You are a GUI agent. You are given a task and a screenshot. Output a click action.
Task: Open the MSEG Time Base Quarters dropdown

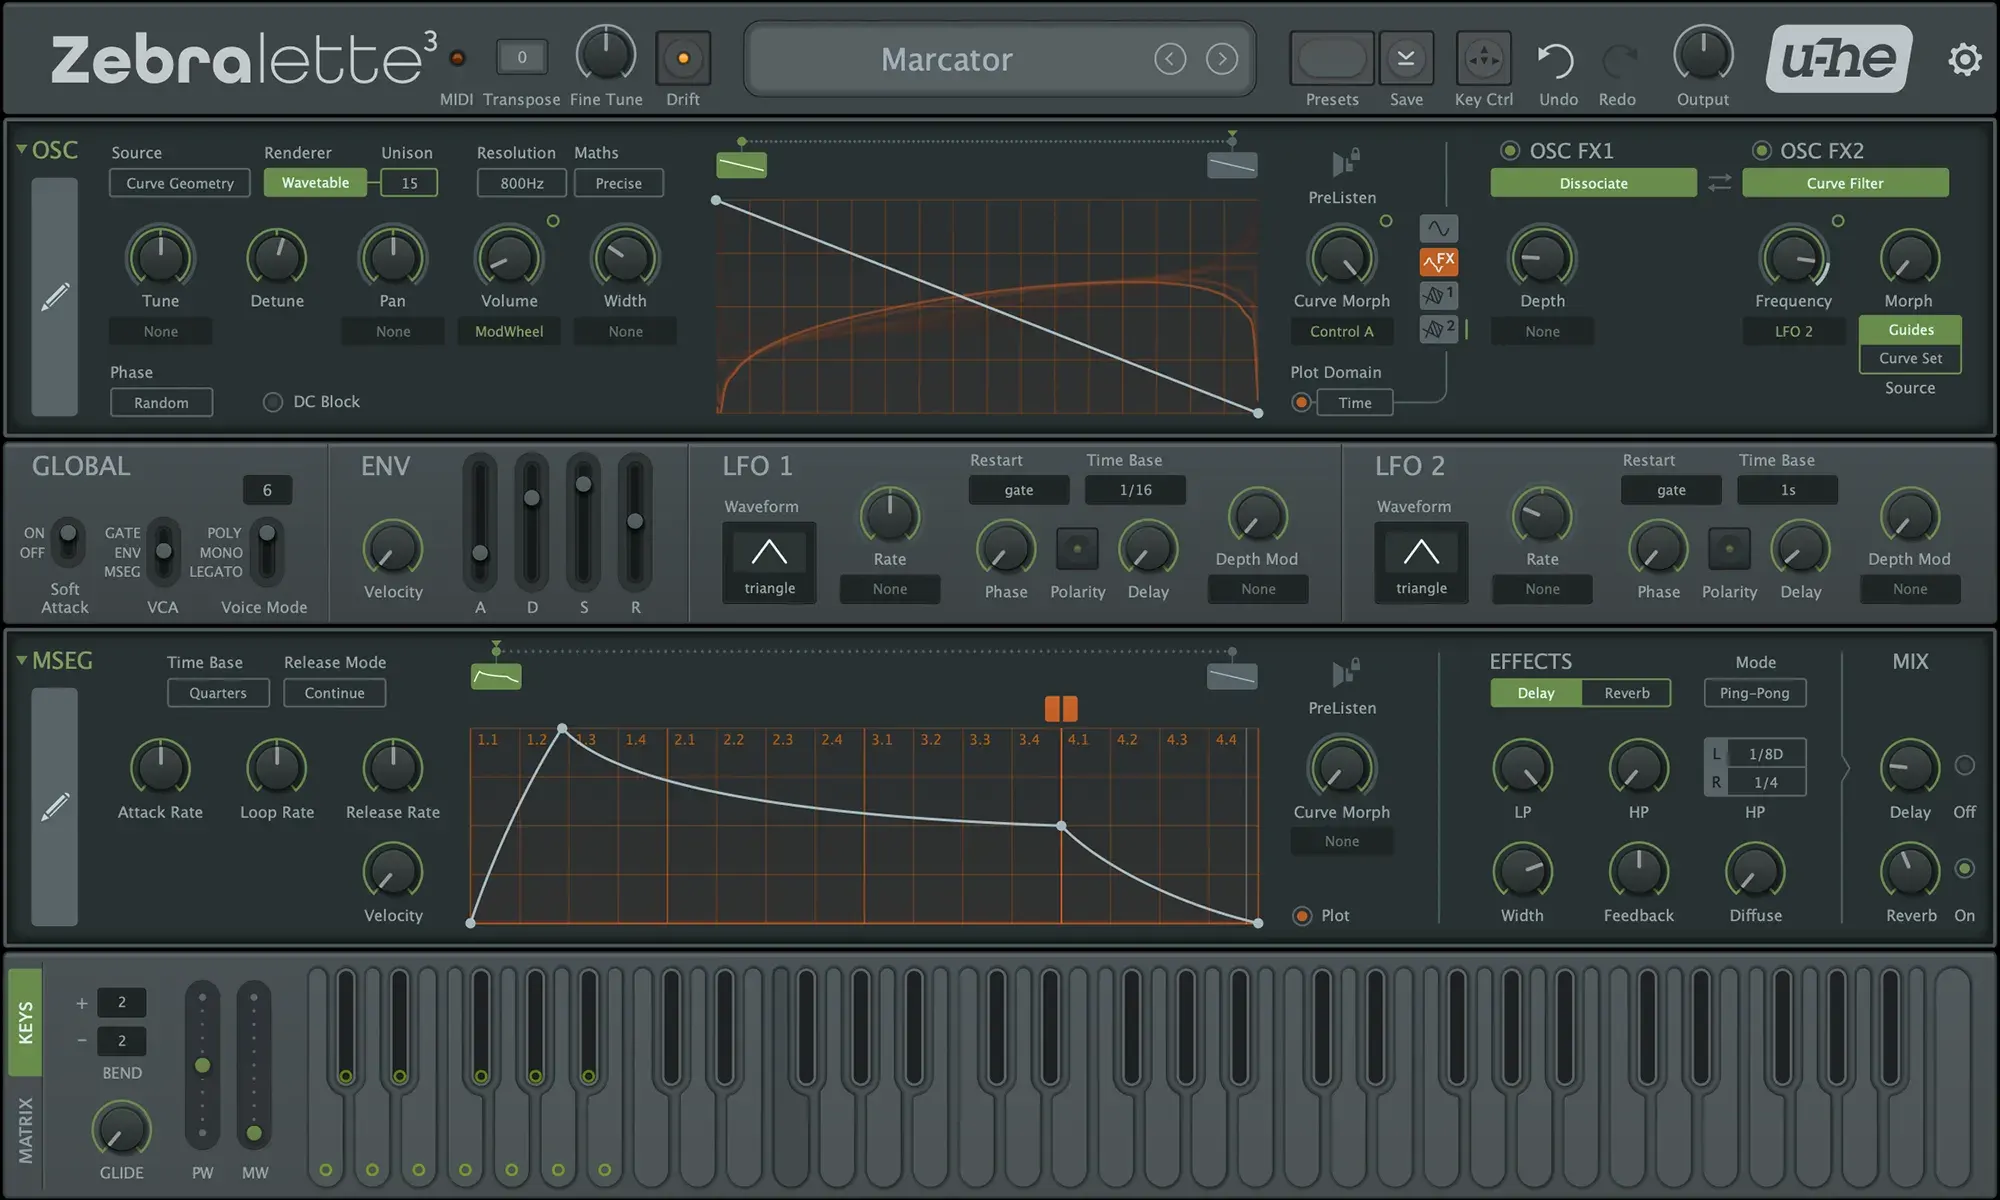[218, 693]
